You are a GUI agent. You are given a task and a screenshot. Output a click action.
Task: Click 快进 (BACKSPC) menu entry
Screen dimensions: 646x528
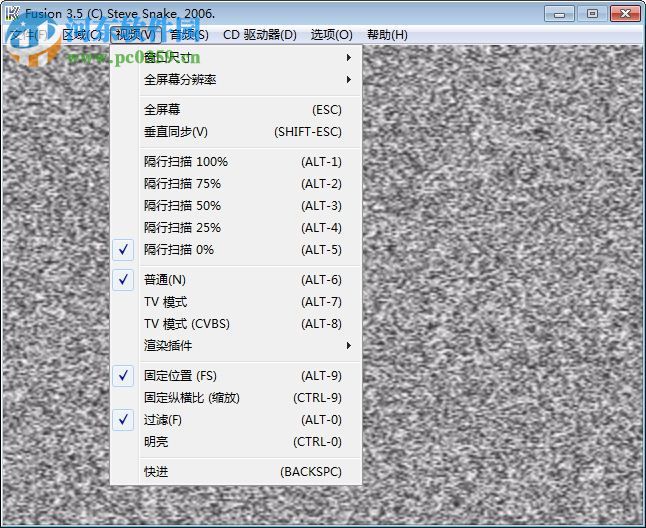(x=236, y=472)
